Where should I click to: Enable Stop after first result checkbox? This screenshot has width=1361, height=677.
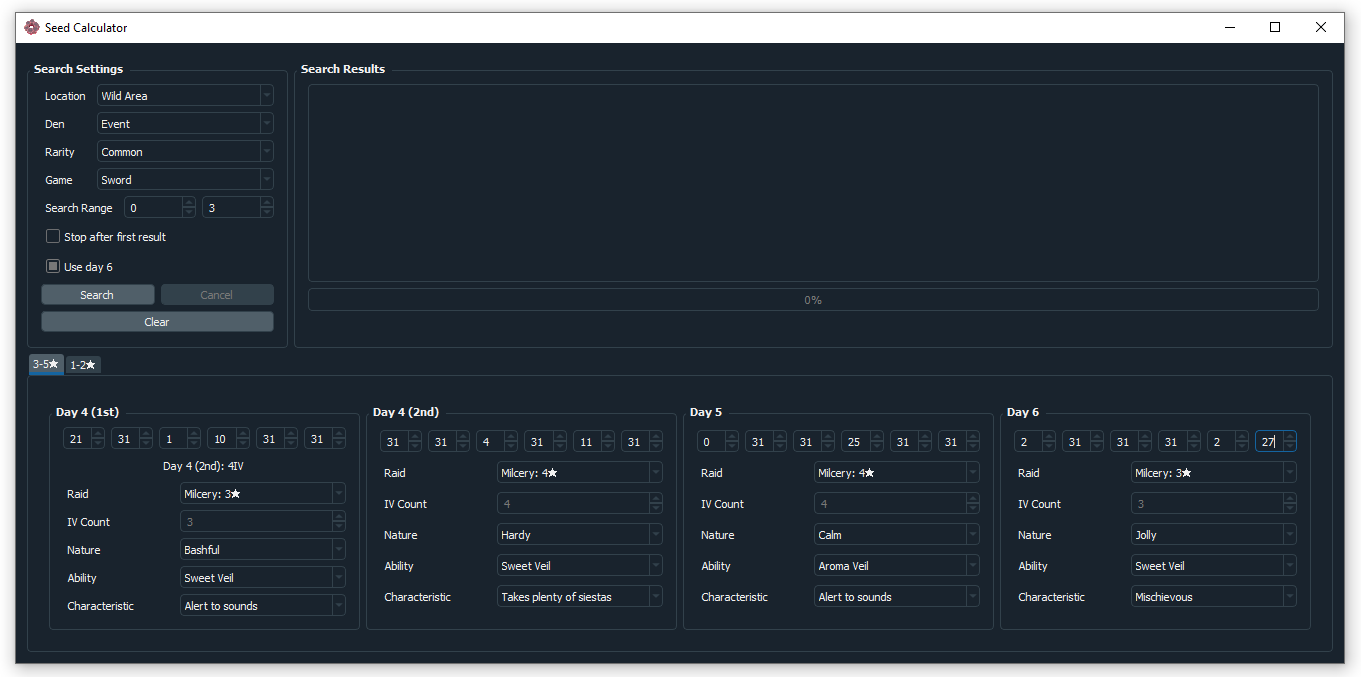[x=53, y=237]
